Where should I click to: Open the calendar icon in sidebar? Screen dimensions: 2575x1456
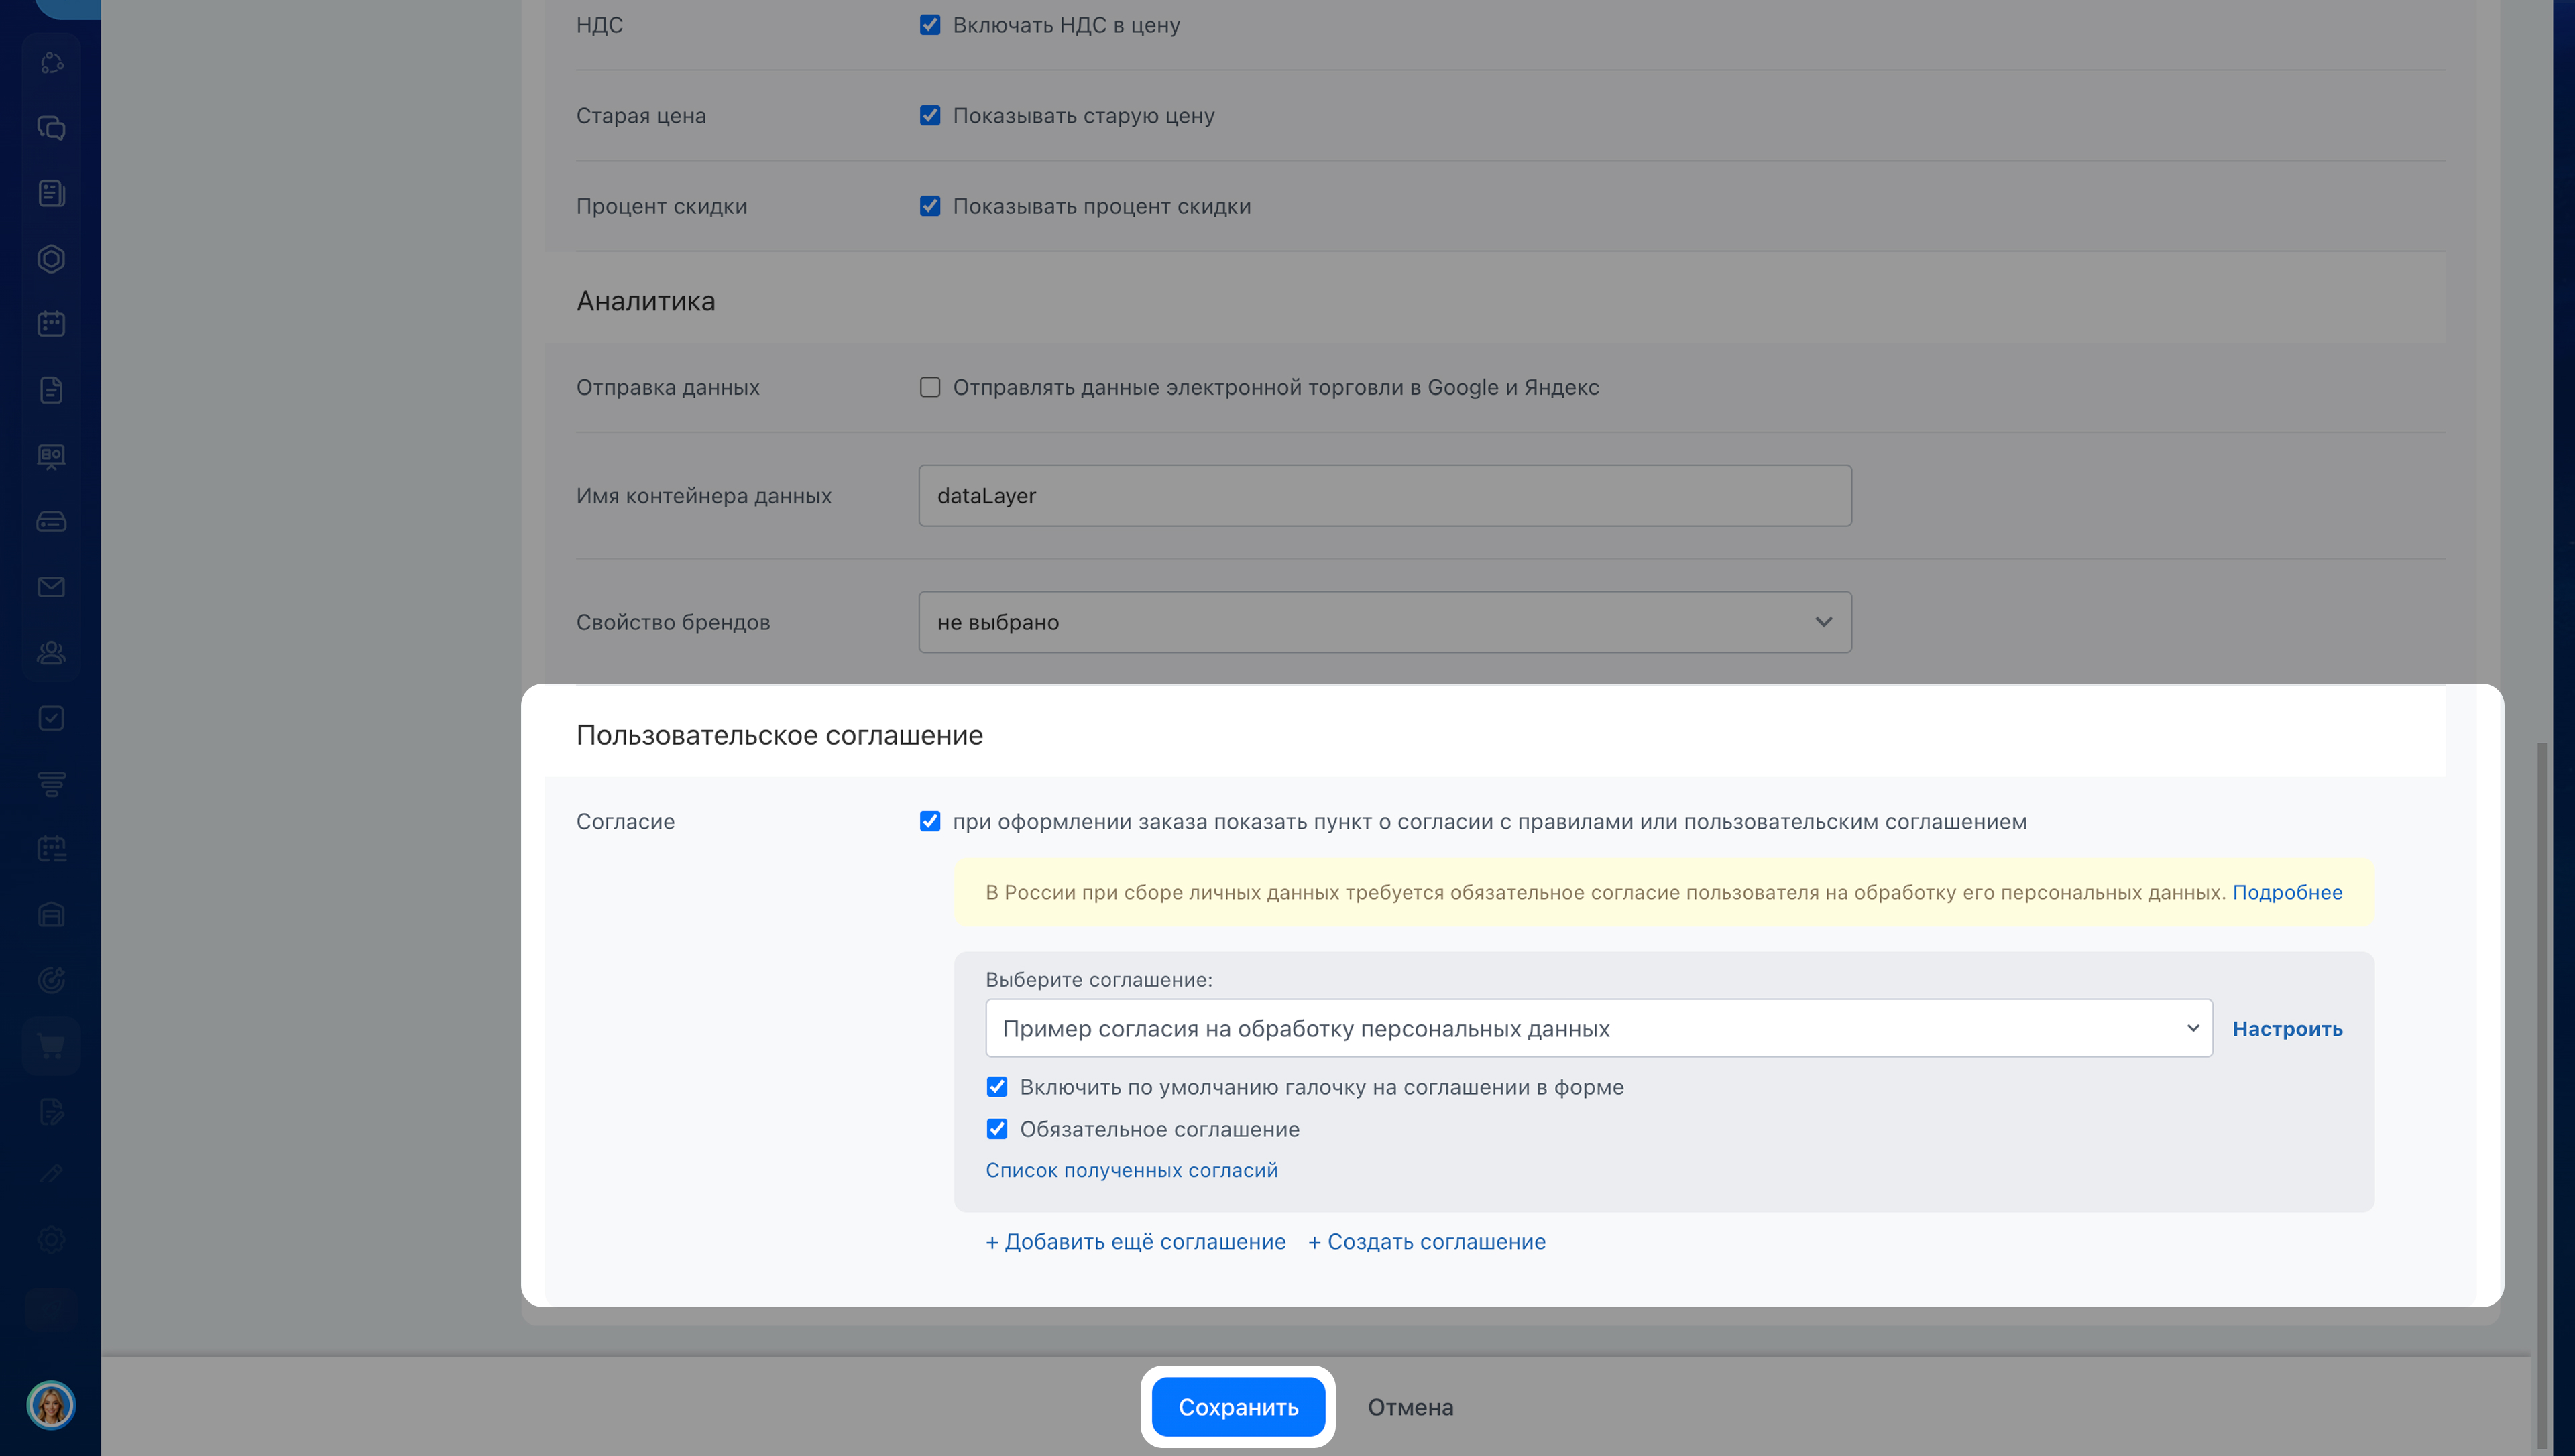pos(51,324)
